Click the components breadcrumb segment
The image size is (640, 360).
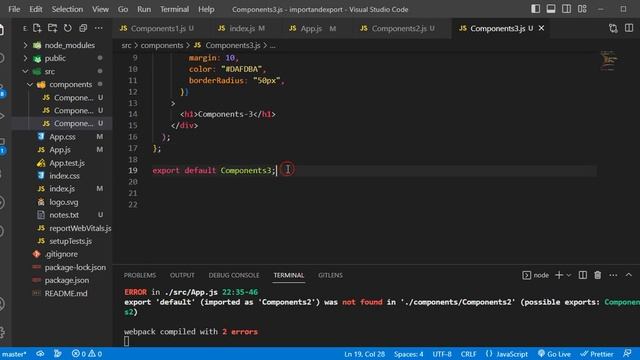[x=162, y=45]
